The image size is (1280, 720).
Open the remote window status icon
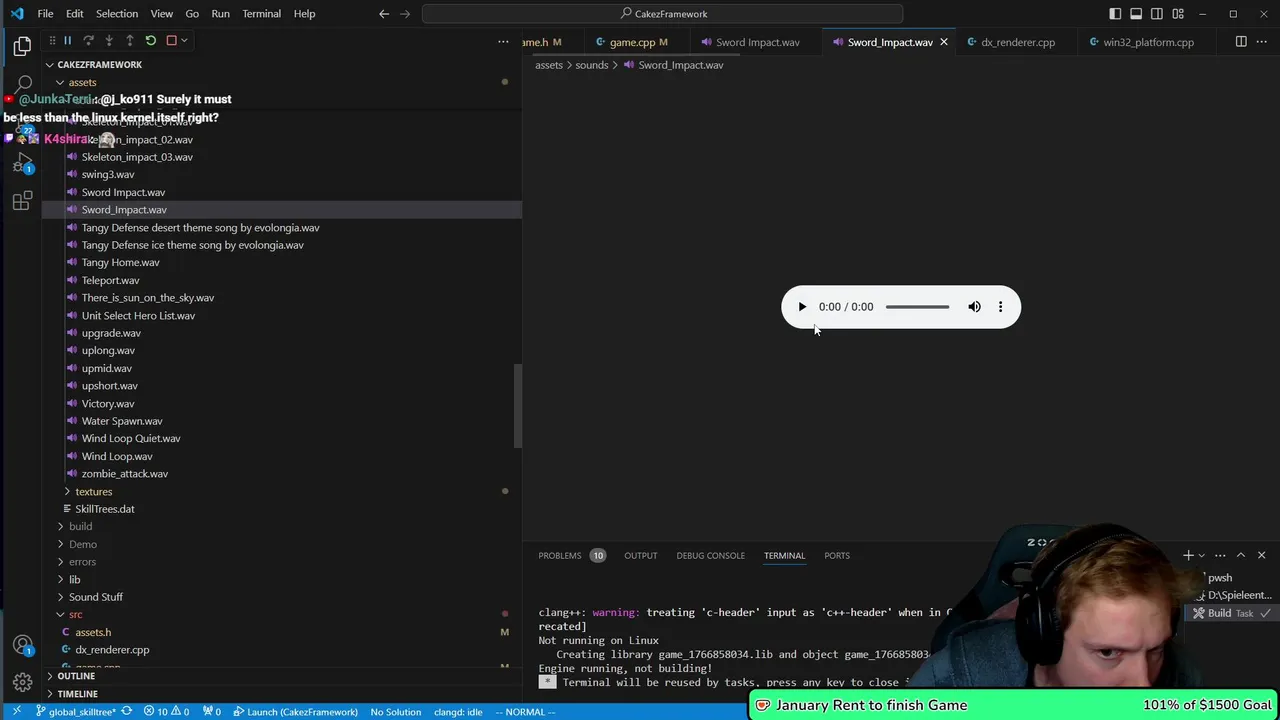pos(16,712)
